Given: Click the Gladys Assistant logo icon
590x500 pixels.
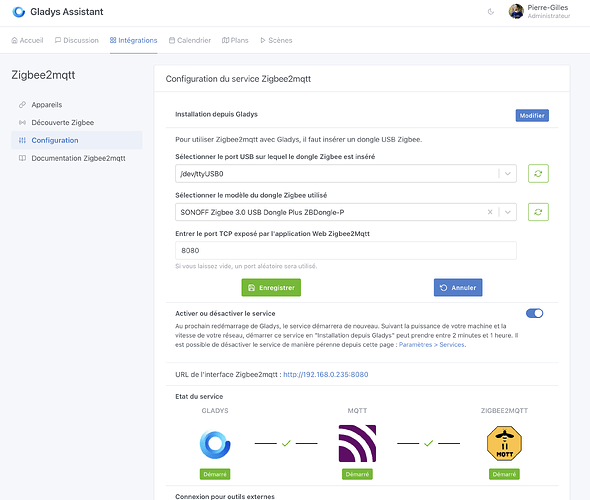Looking at the screenshot, I should point(18,12).
